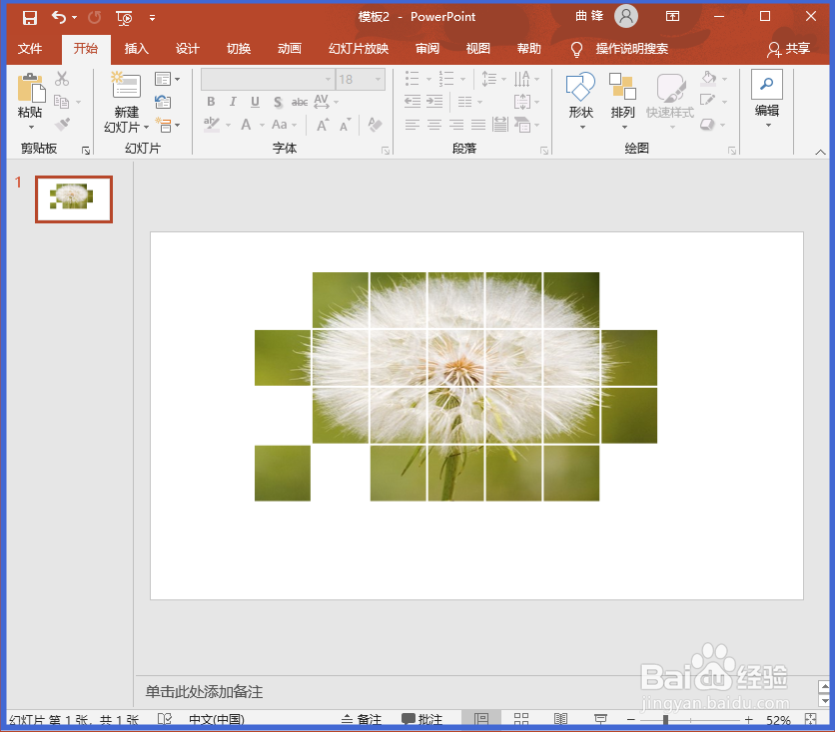Open the 快速样式 quick styles gallery
The image size is (835, 732).
click(670, 101)
